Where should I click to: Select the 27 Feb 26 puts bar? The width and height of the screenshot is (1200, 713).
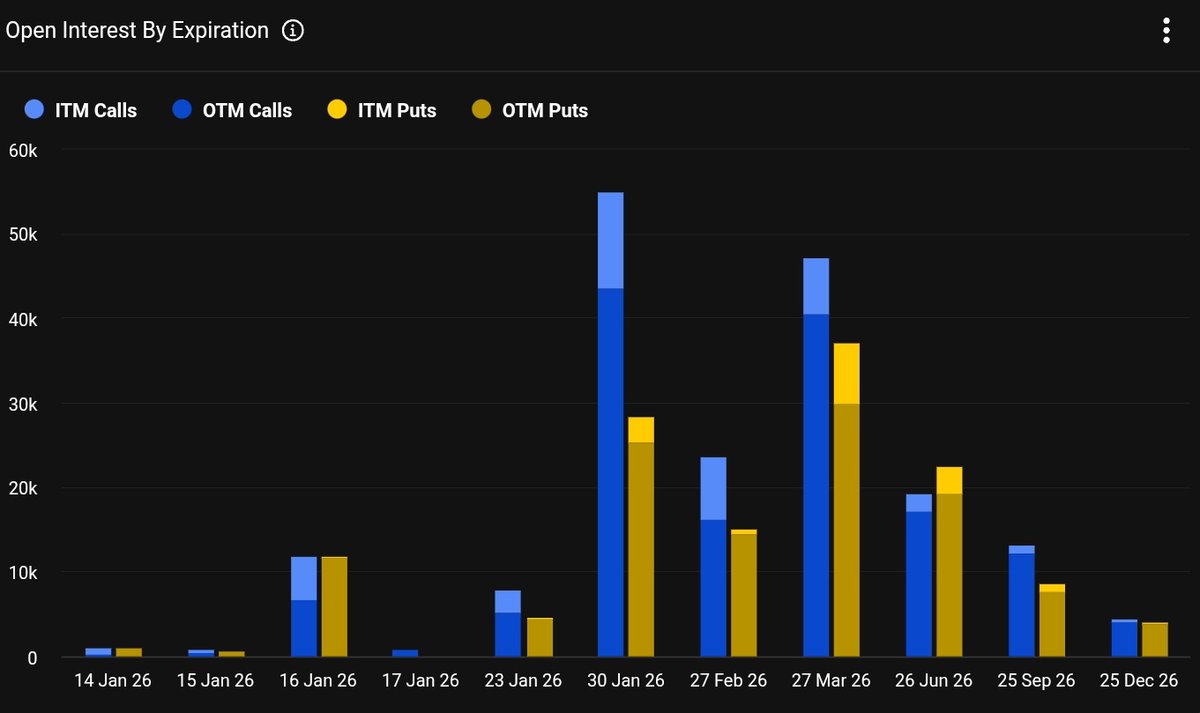pyautogui.click(x=744, y=593)
